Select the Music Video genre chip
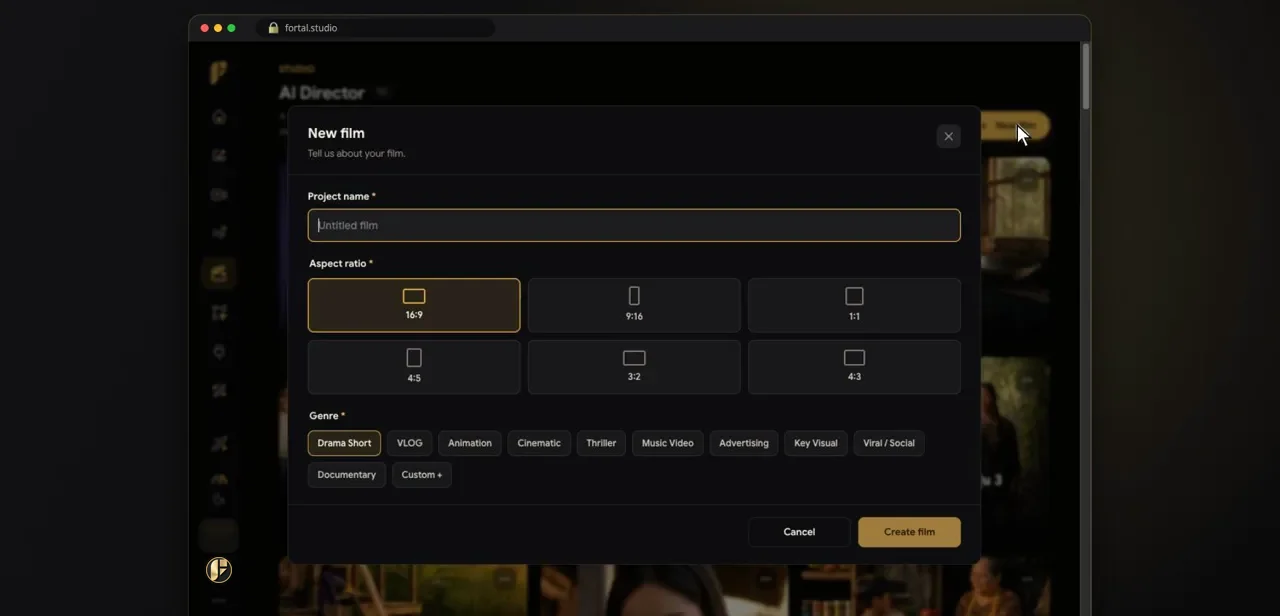 pos(667,443)
